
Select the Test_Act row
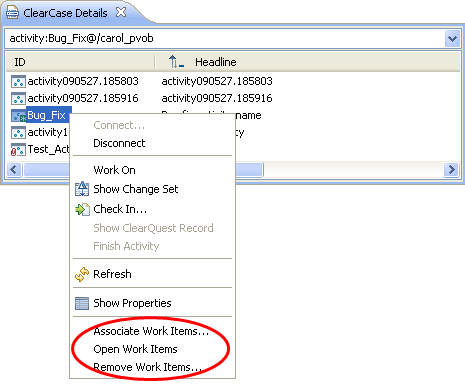(49, 149)
